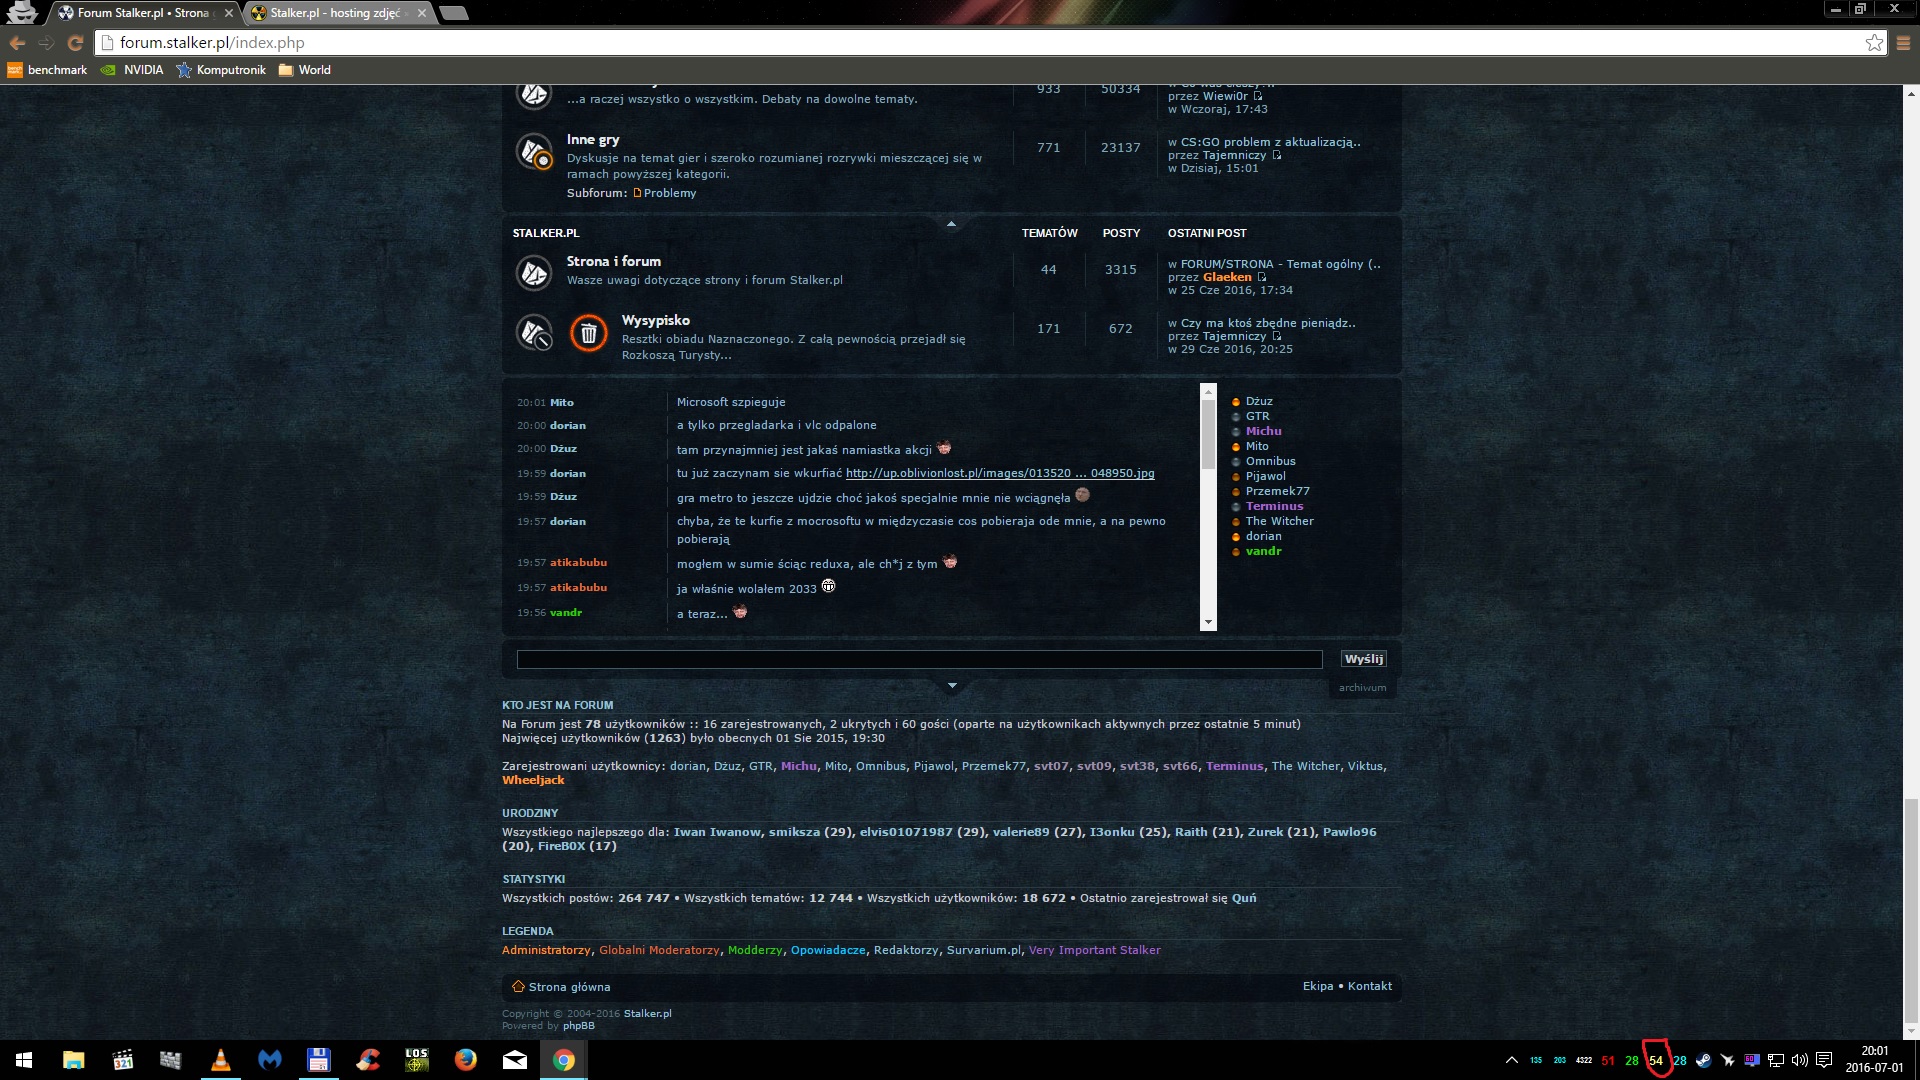Open the shoutbox archiwum link
The height and width of the screenshot is (1080, 1920).
coord(1362,688)
